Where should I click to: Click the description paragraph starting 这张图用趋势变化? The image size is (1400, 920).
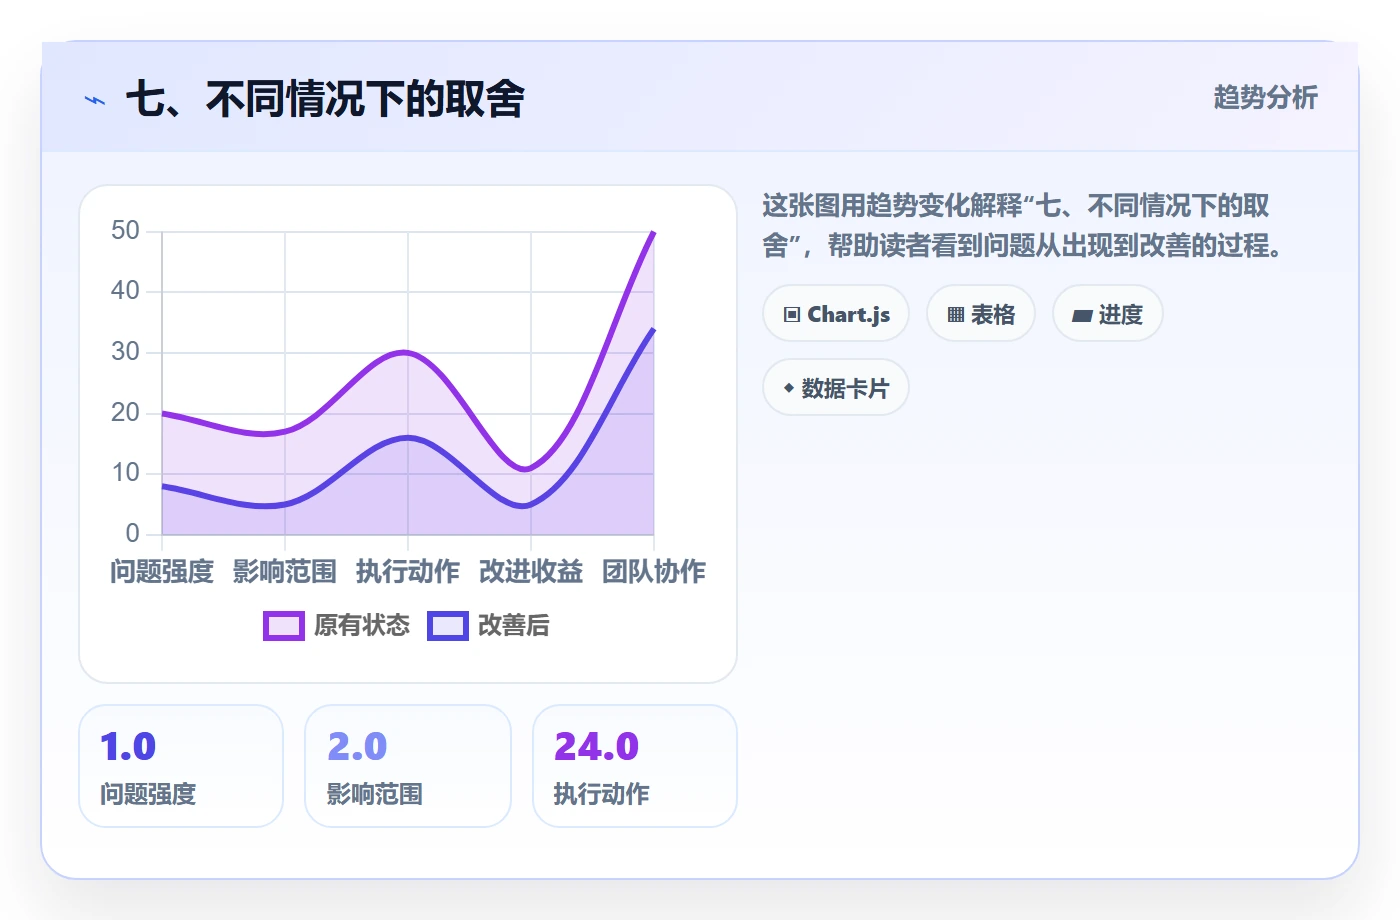[1022, 225]
